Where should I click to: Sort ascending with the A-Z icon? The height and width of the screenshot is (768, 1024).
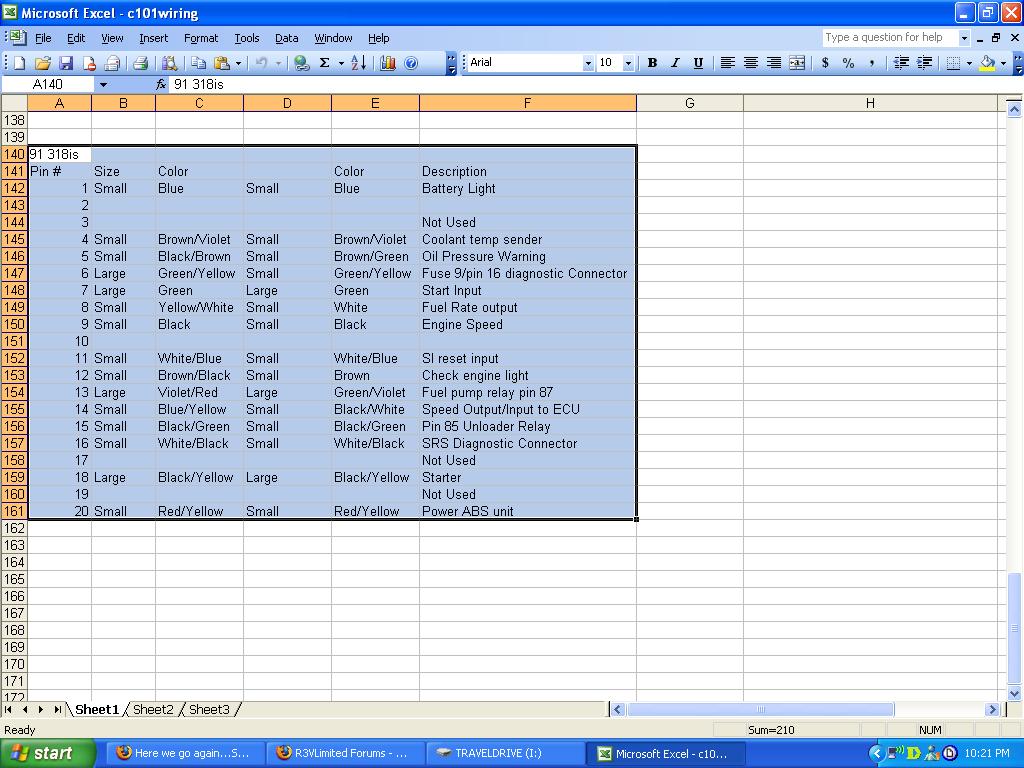tap(359, 62)
